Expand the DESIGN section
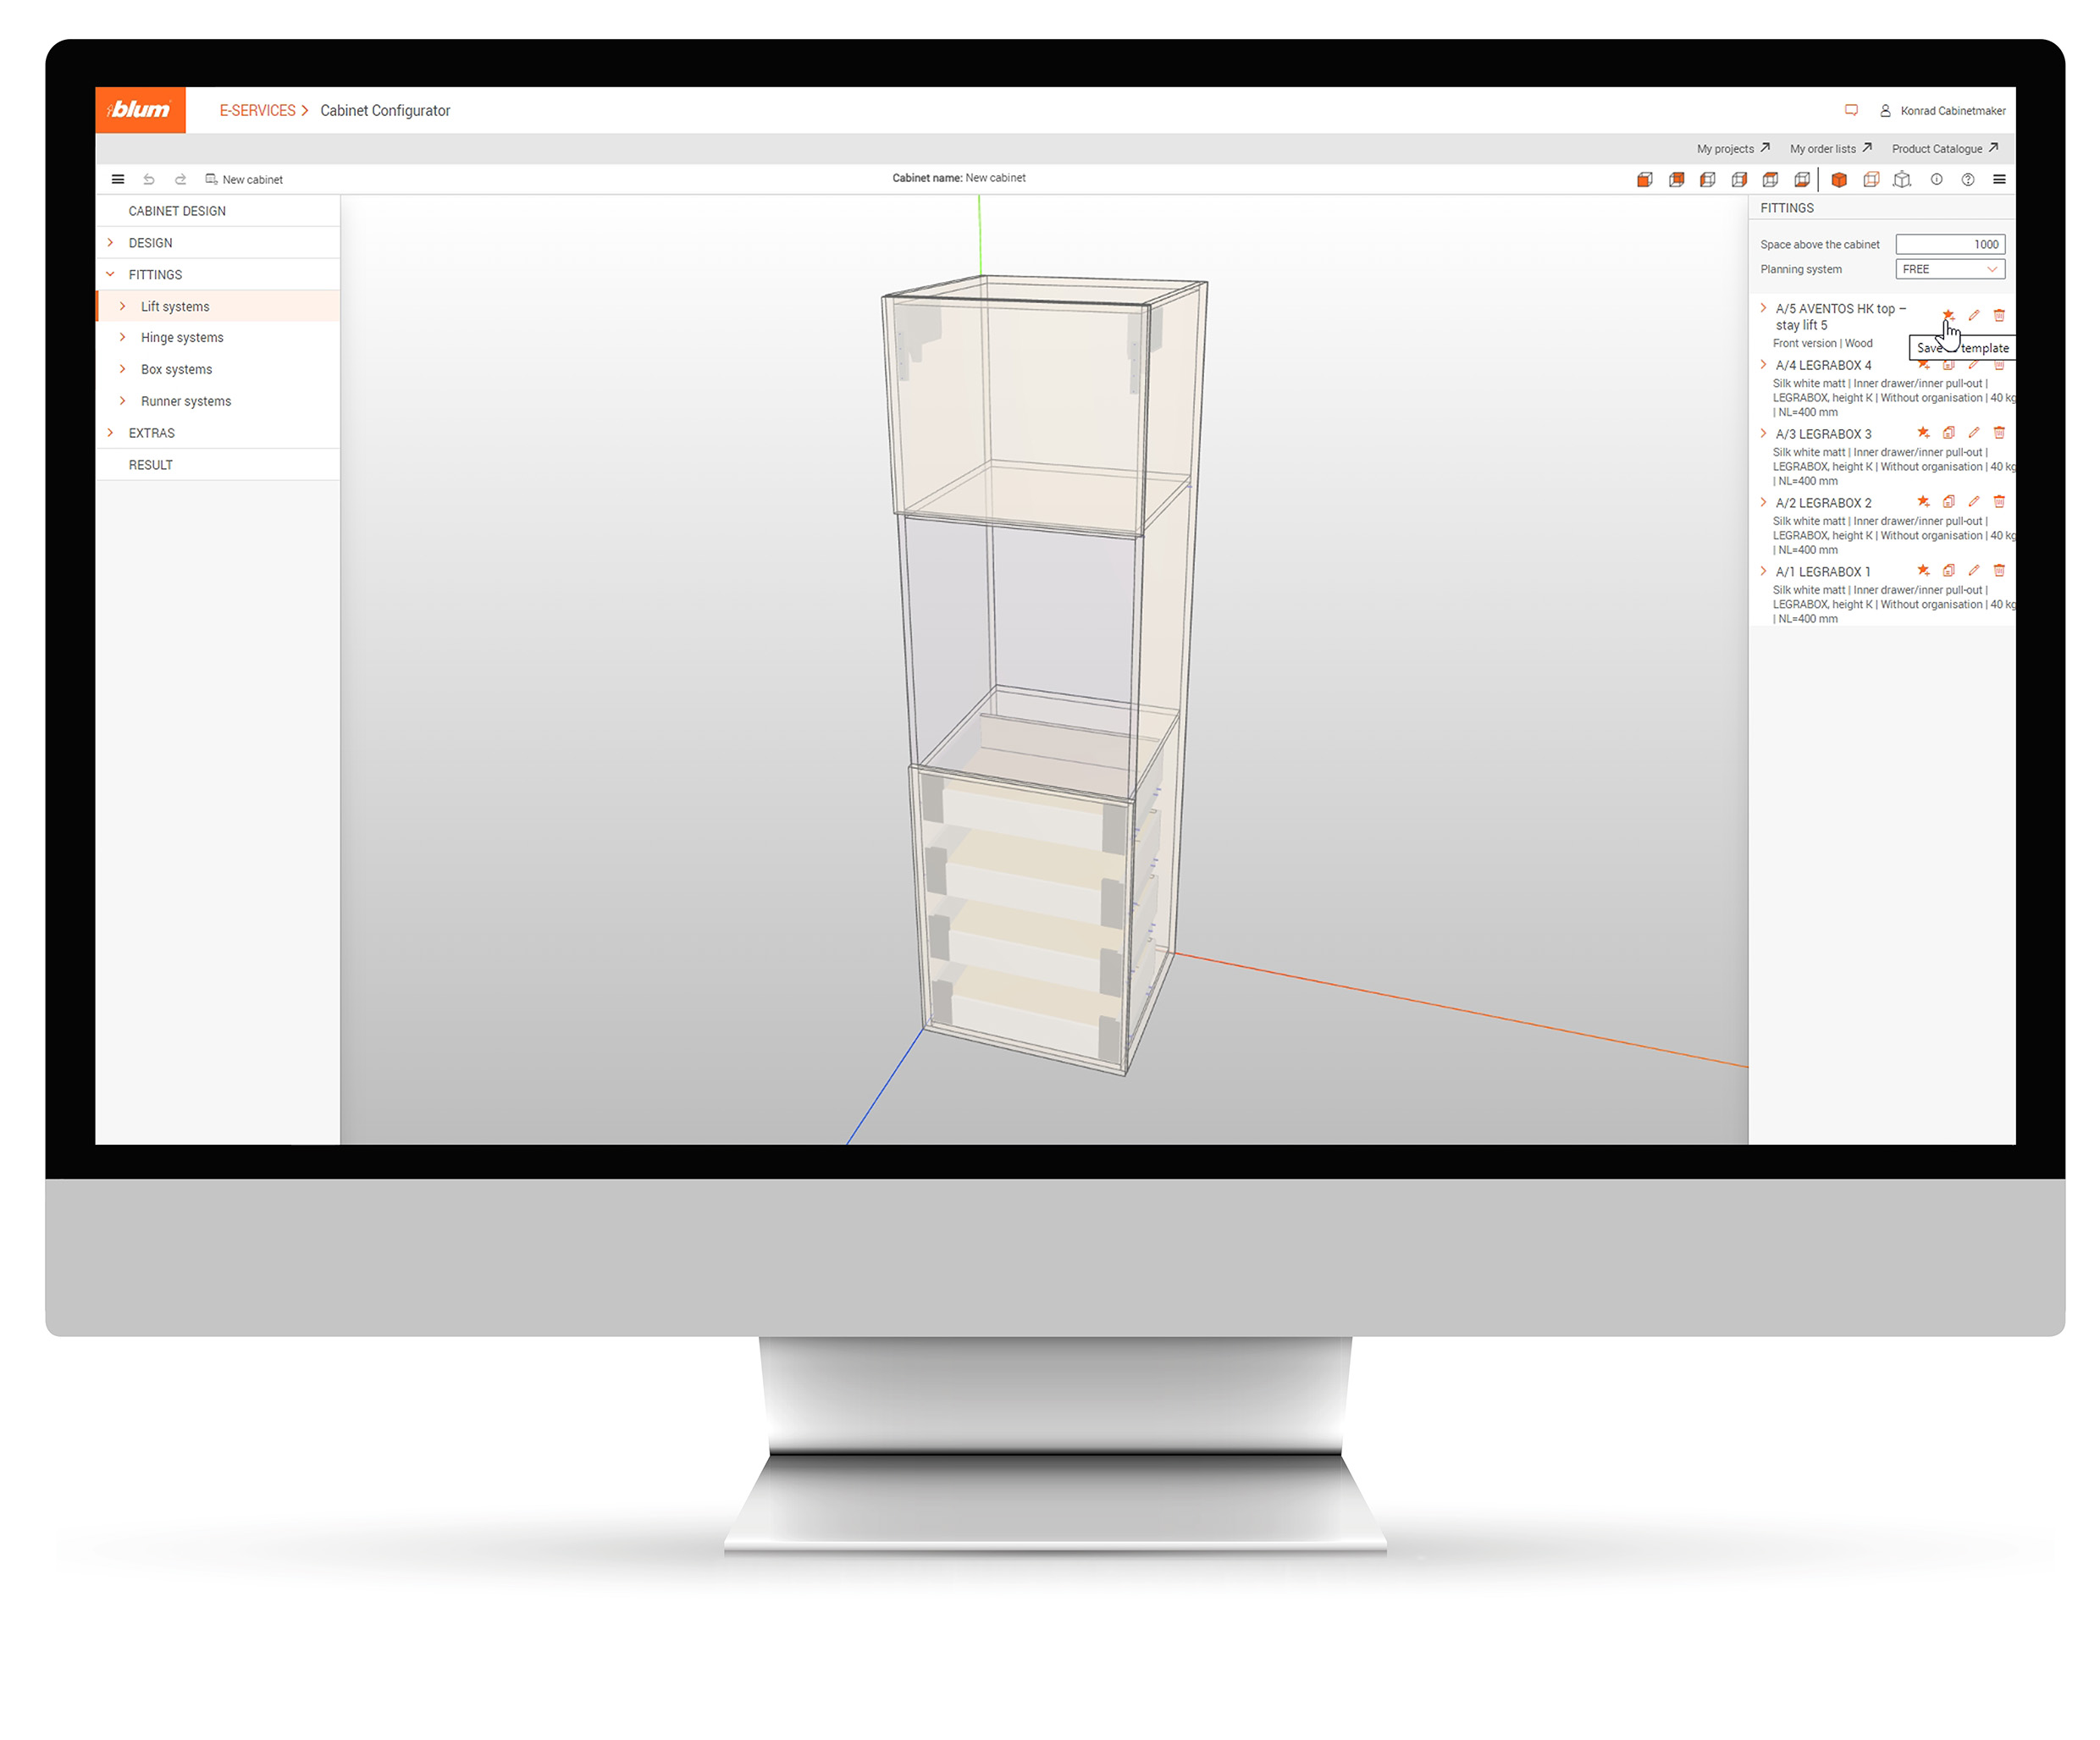This screenshot has width=2100, height=1740. [112, 242]
